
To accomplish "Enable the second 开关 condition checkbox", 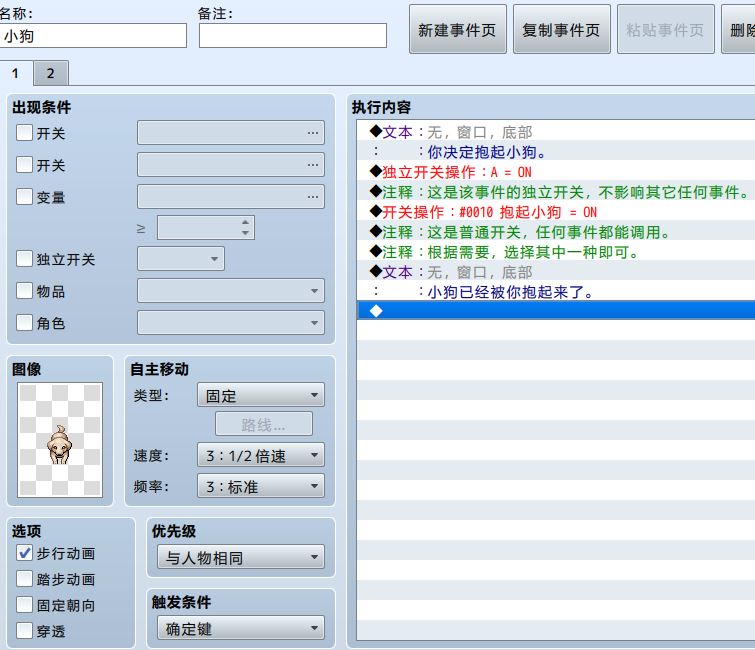I will tap(24, 164).
